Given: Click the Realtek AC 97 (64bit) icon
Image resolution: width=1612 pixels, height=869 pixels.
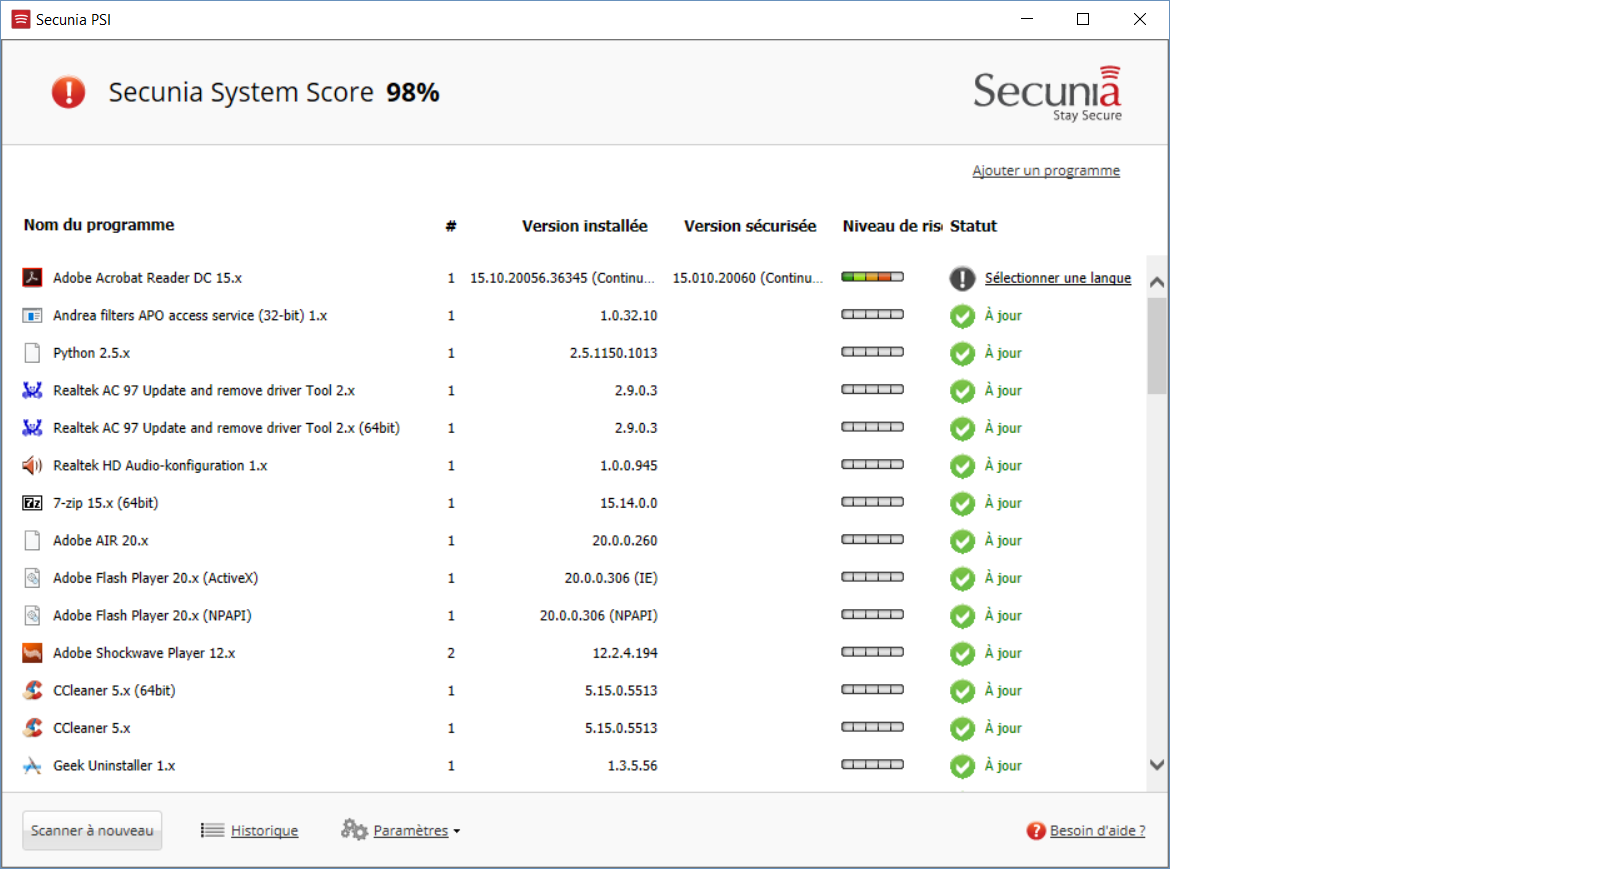Looking at the screenshot, I should 32,428.
